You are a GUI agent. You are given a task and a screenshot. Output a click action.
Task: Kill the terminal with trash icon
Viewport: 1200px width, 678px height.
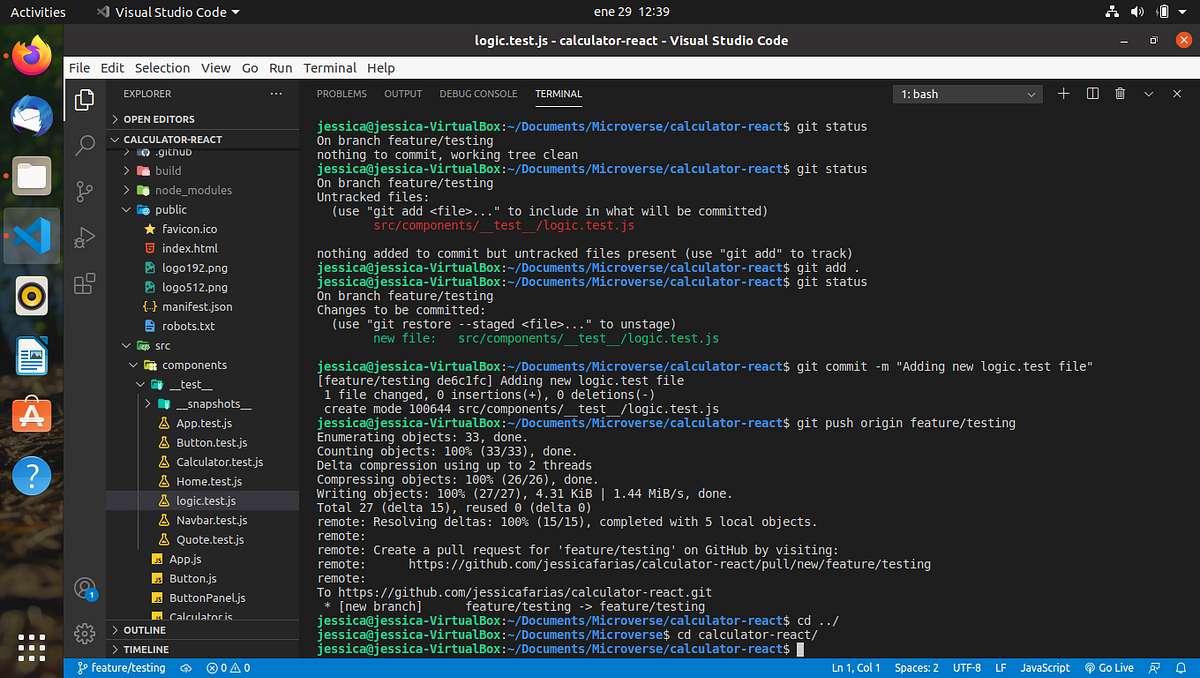pyautogui.click(x=1119, y=93)
